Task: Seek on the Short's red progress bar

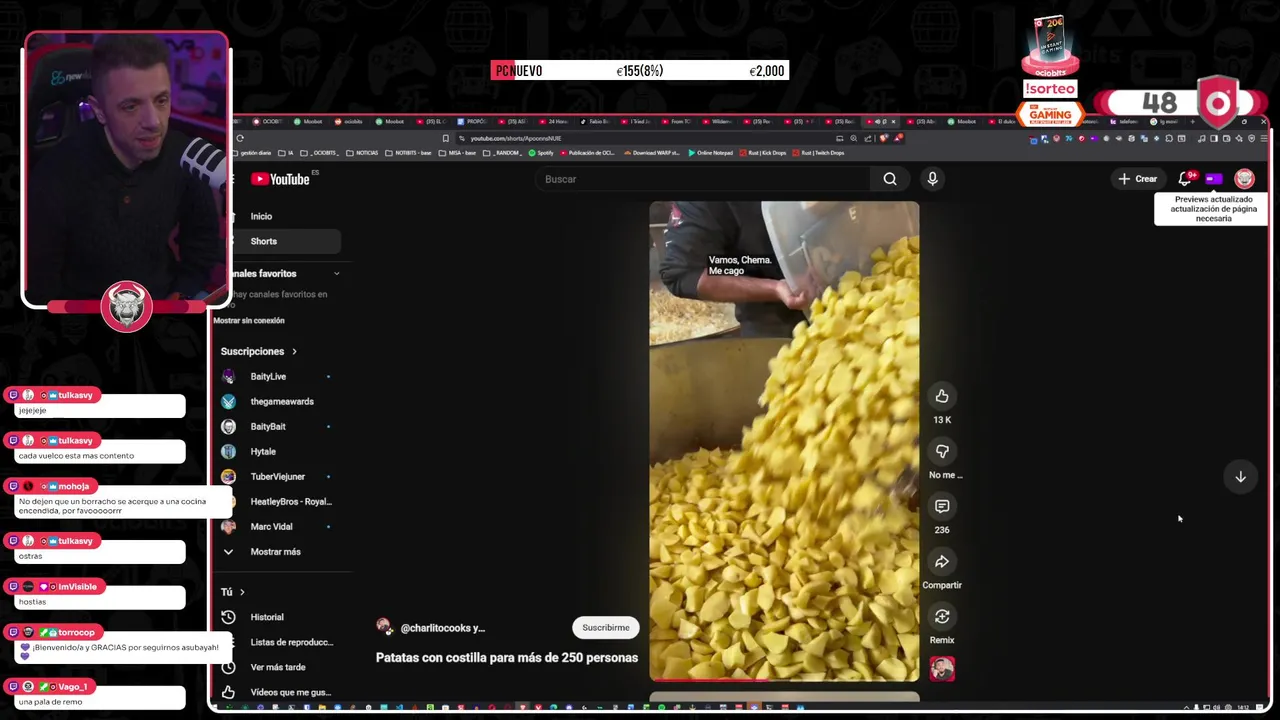Action: 784,680
